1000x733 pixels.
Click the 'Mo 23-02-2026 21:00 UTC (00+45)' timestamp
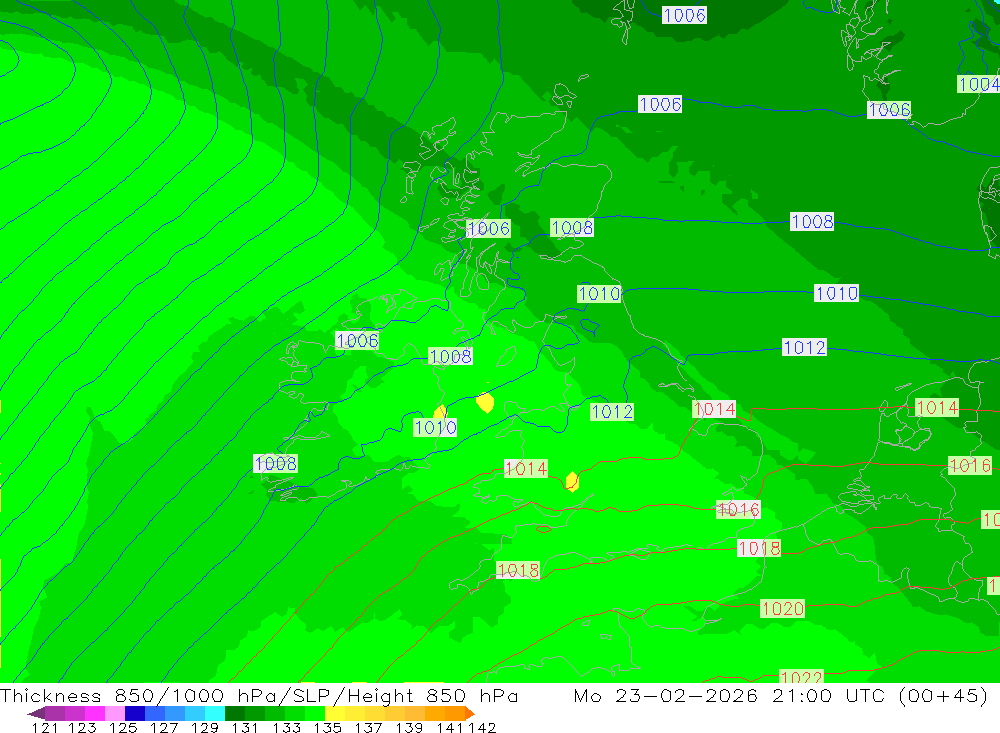(x=781, y=695)
